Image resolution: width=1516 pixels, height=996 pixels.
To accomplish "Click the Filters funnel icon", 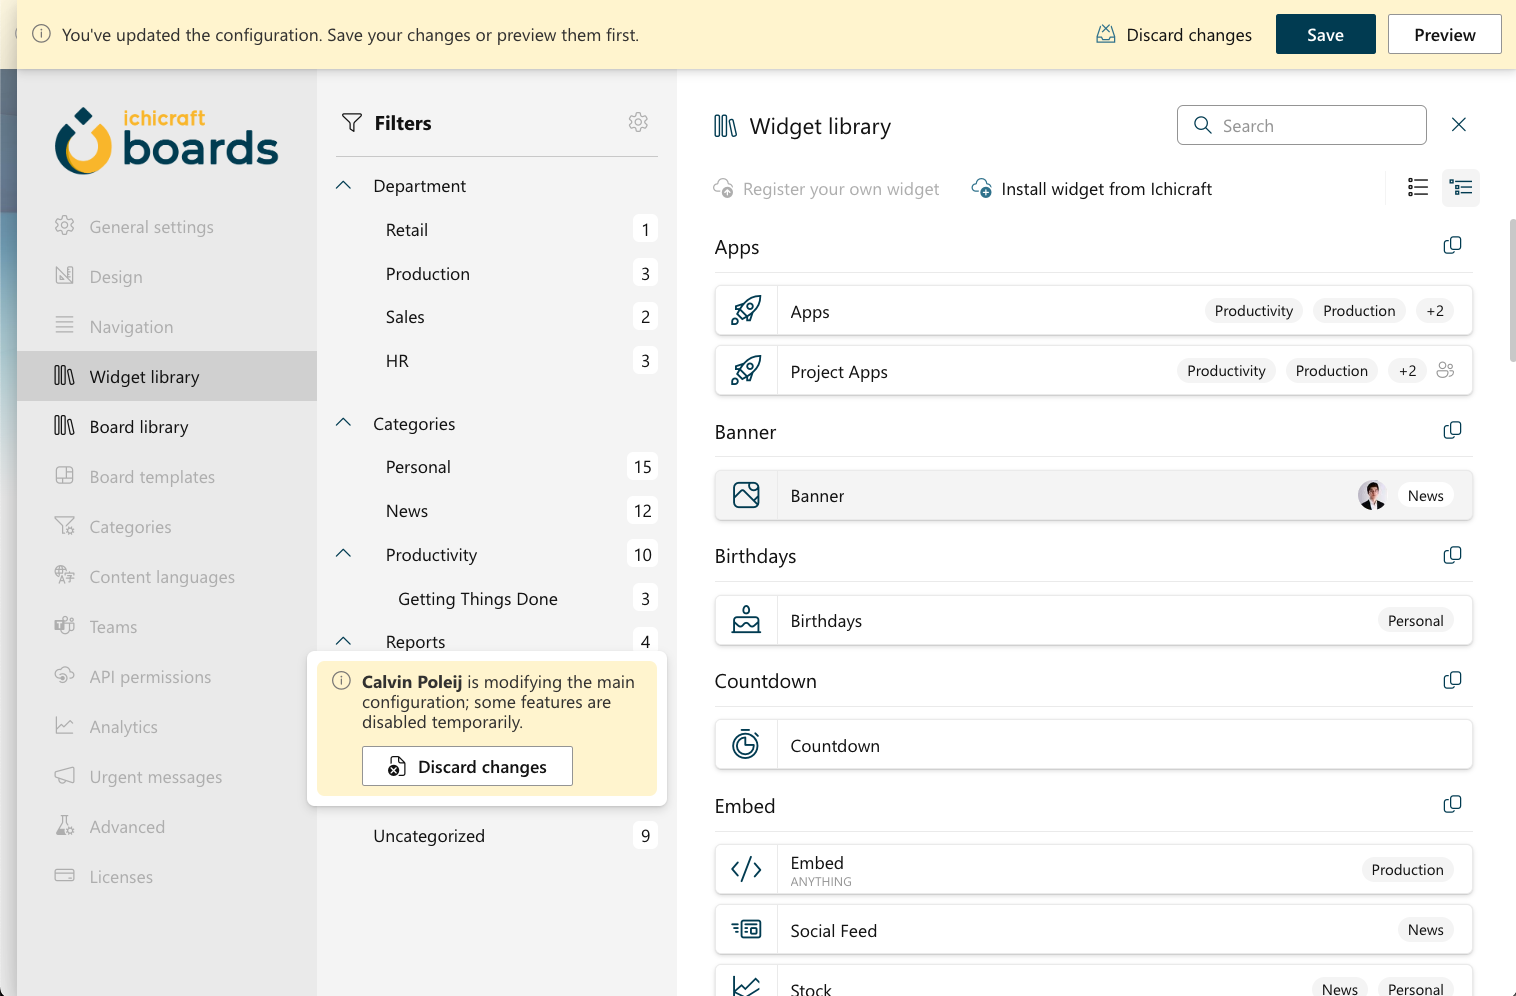I will pos(352,123).
